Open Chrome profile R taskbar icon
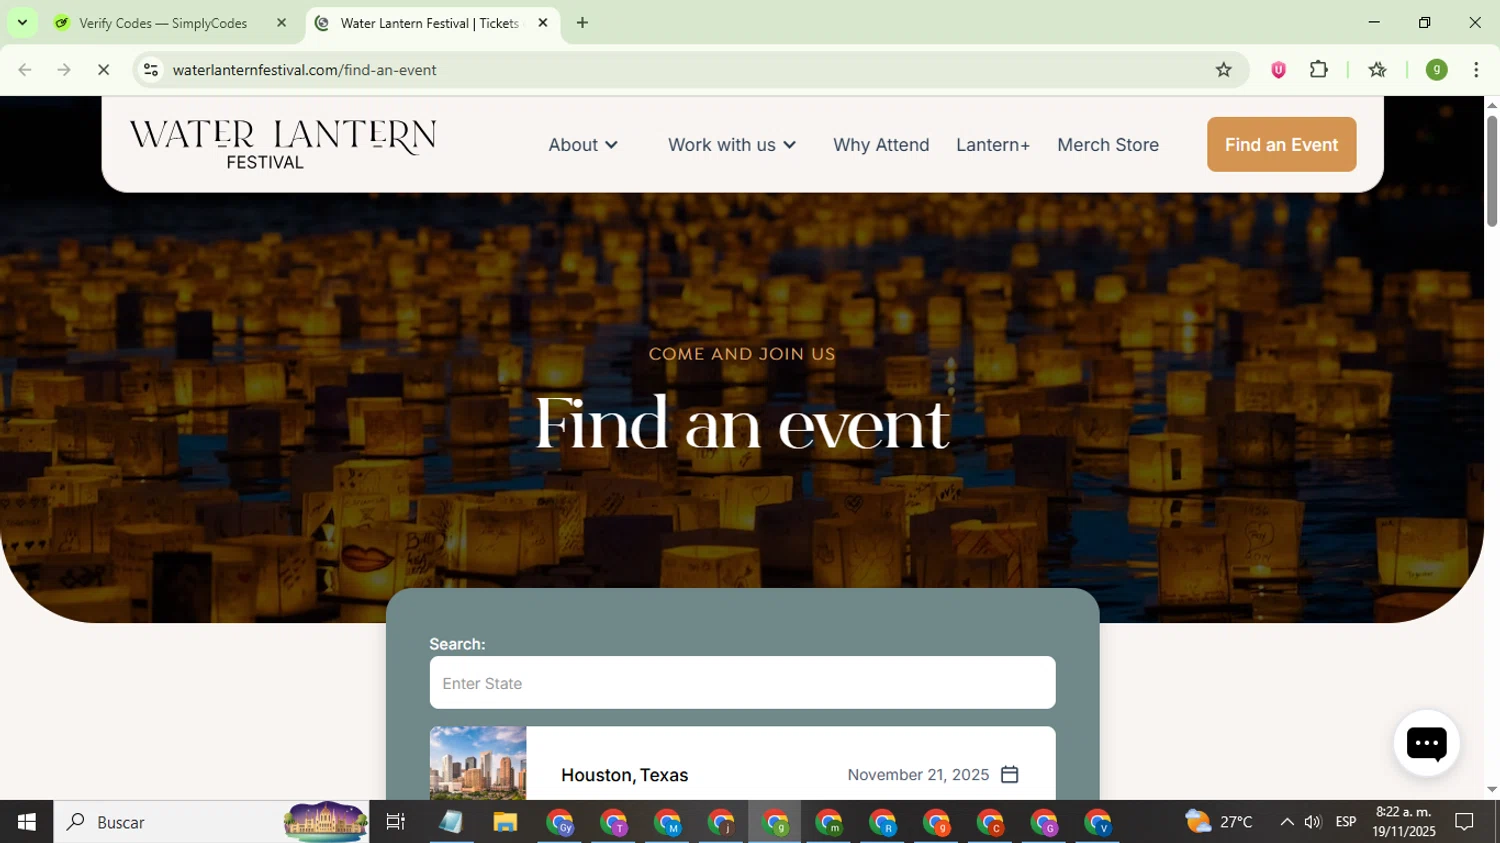The image size is (1500, 843). tap(883, 822)
